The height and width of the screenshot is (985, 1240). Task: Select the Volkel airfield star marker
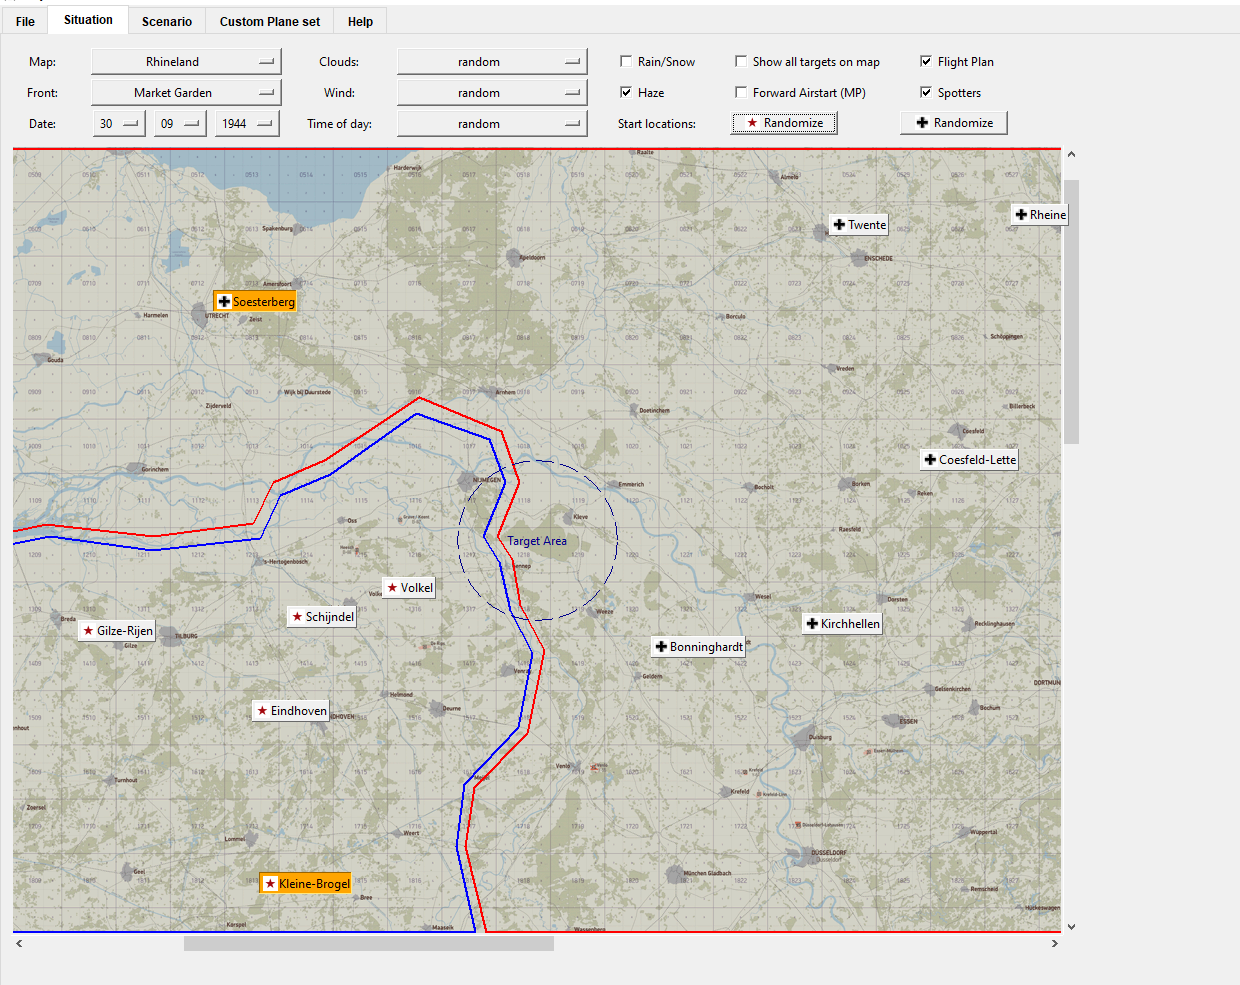point(409,588)
